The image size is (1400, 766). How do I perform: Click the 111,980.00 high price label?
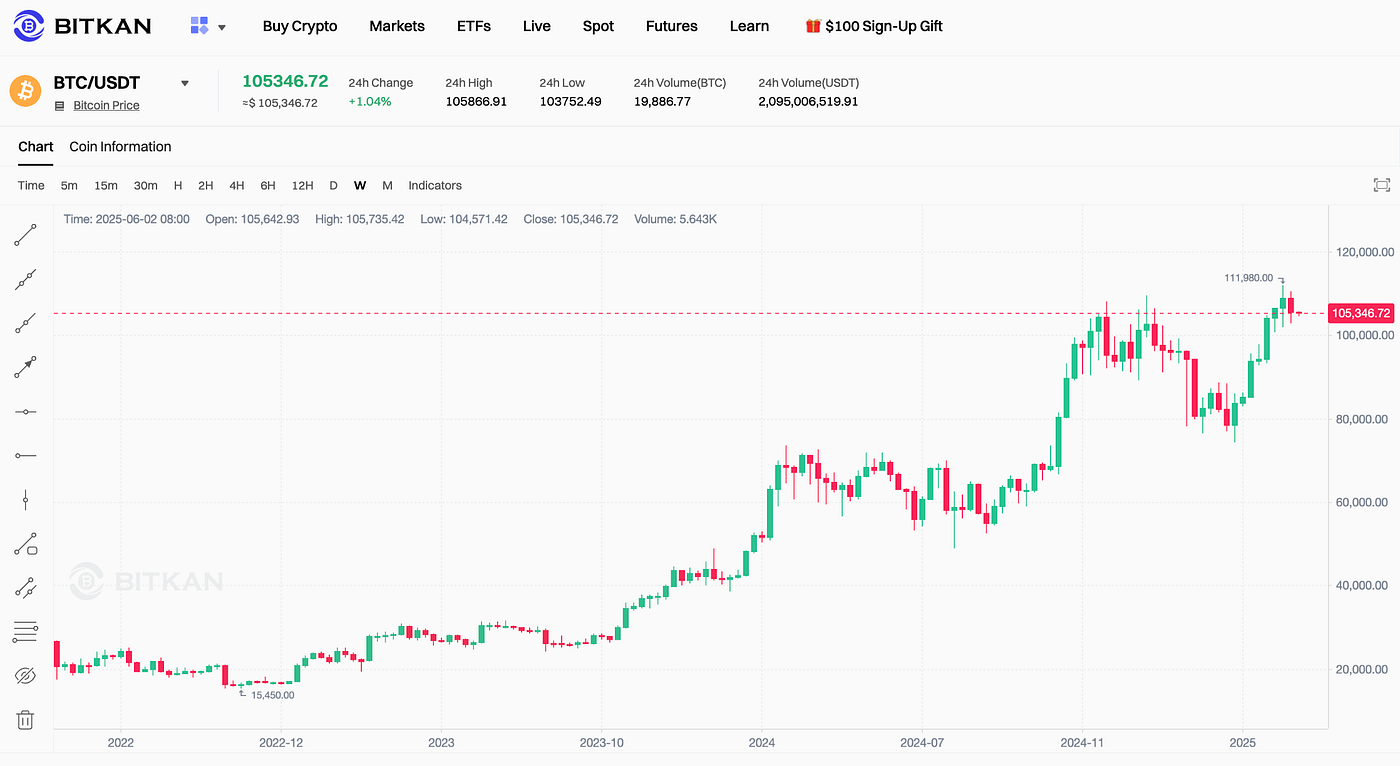1248,278
